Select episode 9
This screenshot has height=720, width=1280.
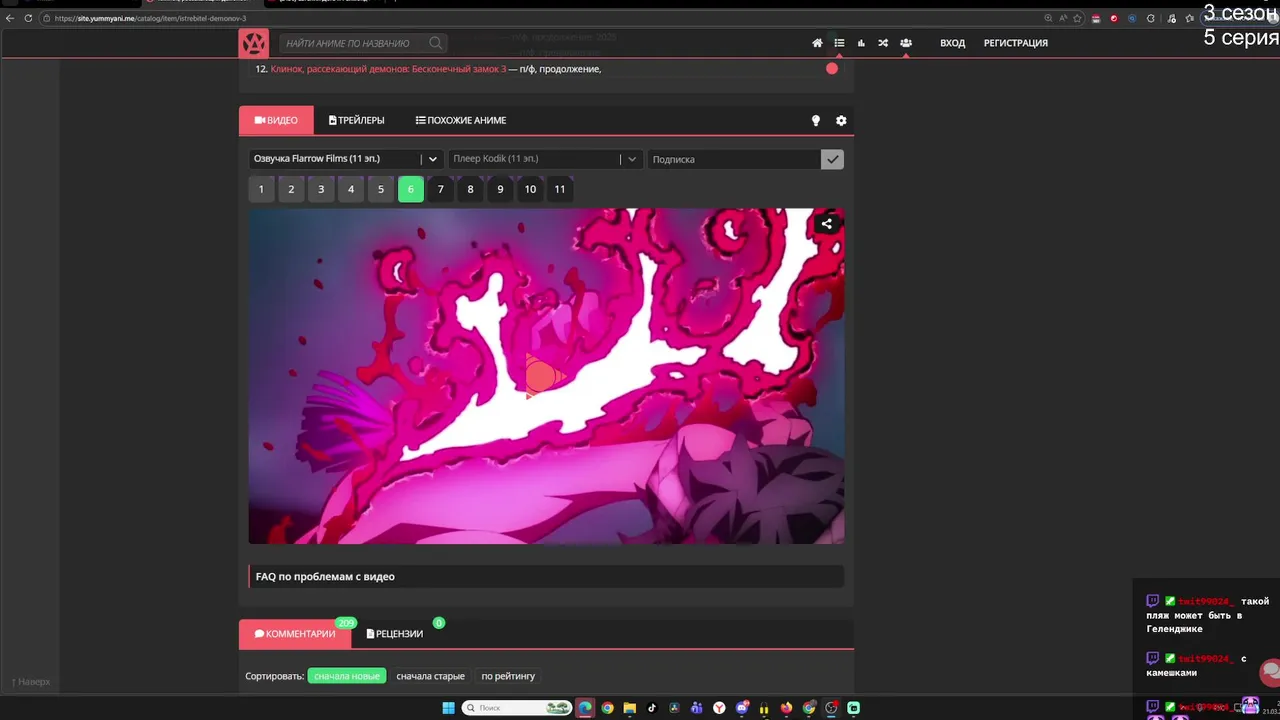[500, 189]
